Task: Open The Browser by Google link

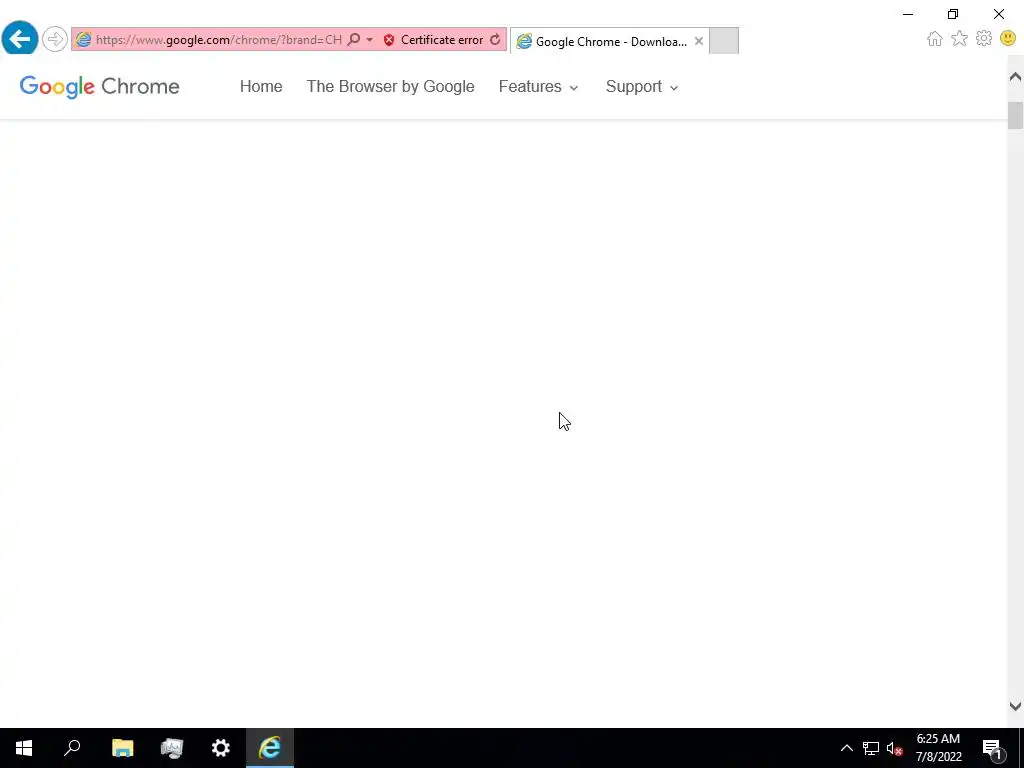Action: coord(391,87)
